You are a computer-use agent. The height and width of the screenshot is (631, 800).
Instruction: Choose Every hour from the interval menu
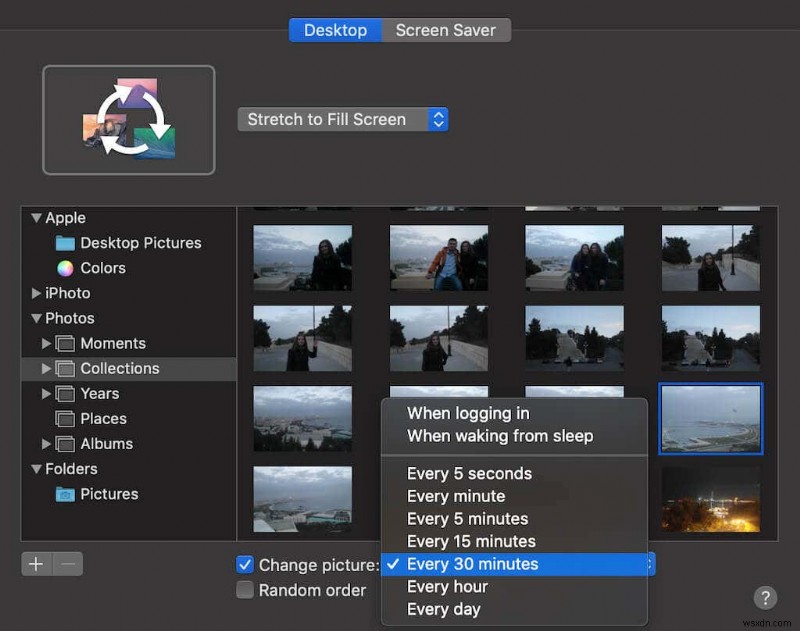[x=447, y=587]
